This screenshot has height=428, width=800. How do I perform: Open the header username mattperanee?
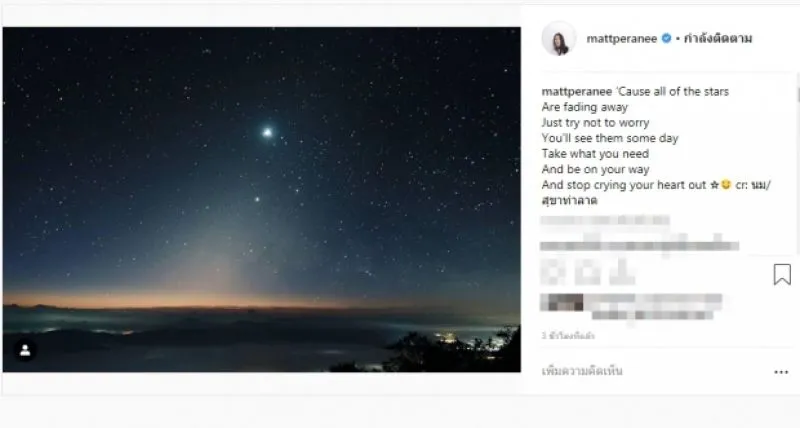coord(621,39)
